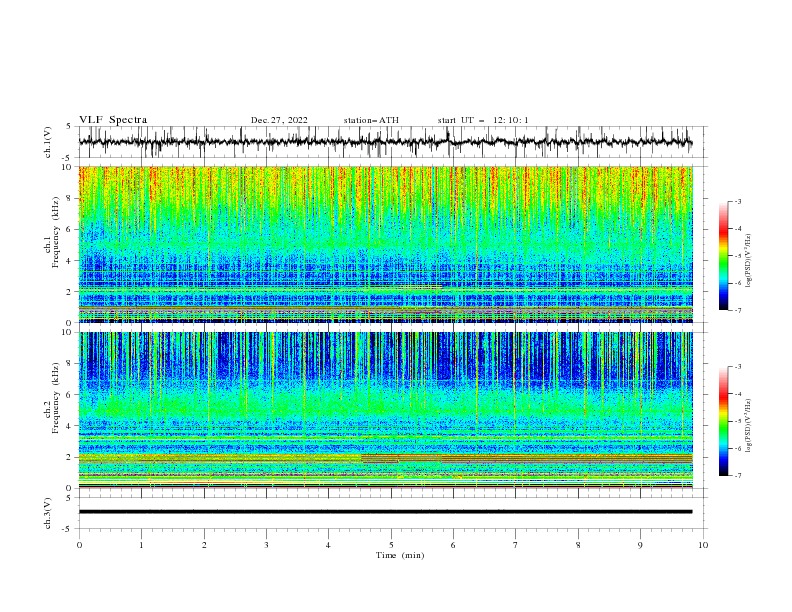Image resolution: width=792 pixels, height=612 pixels.
Task: Click the ch.2 color bar 'log(PSD)(V²/Hz)' label
Action: tap(749, 426)
